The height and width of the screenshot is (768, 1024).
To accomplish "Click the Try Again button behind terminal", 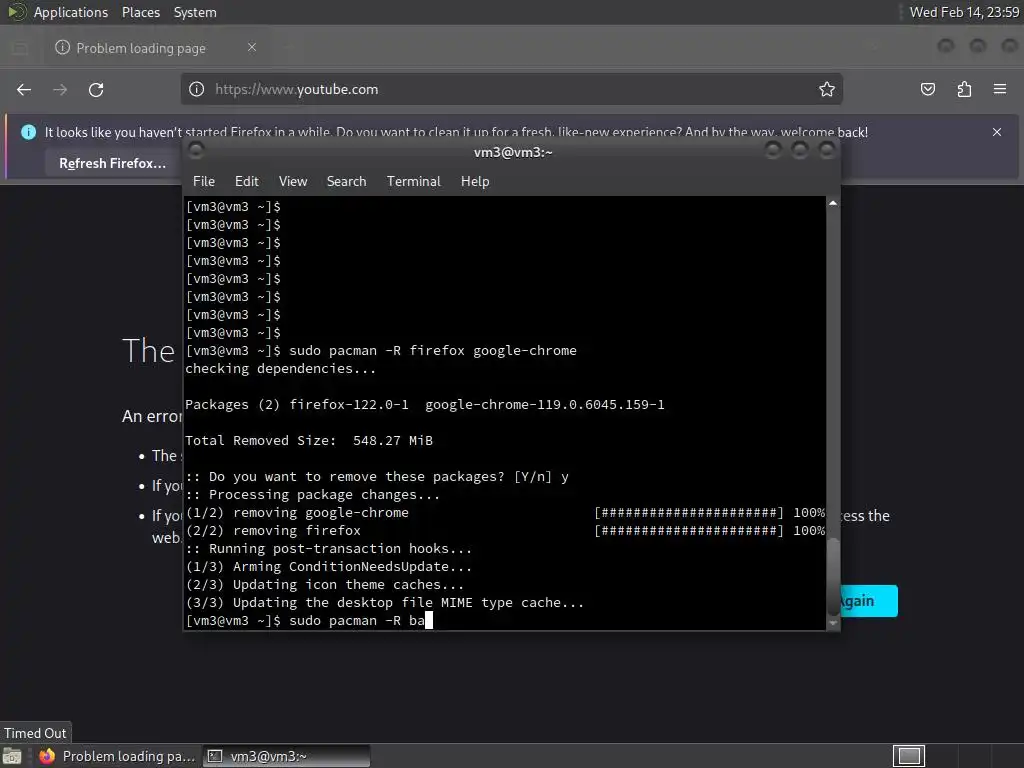I will click(x=869, y=601).
